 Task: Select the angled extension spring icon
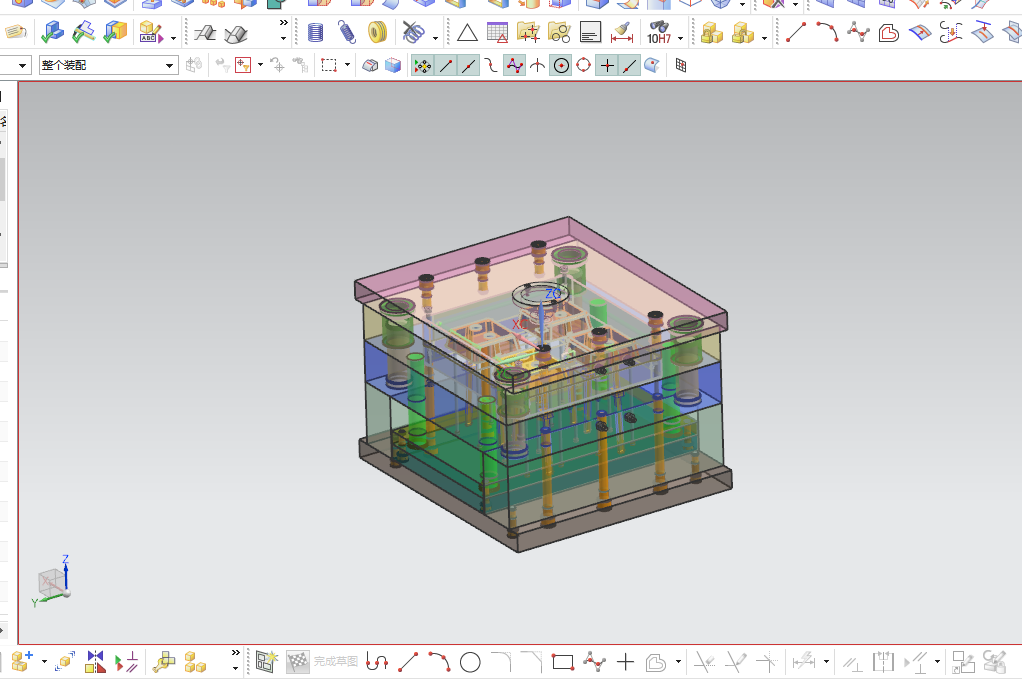346,32
